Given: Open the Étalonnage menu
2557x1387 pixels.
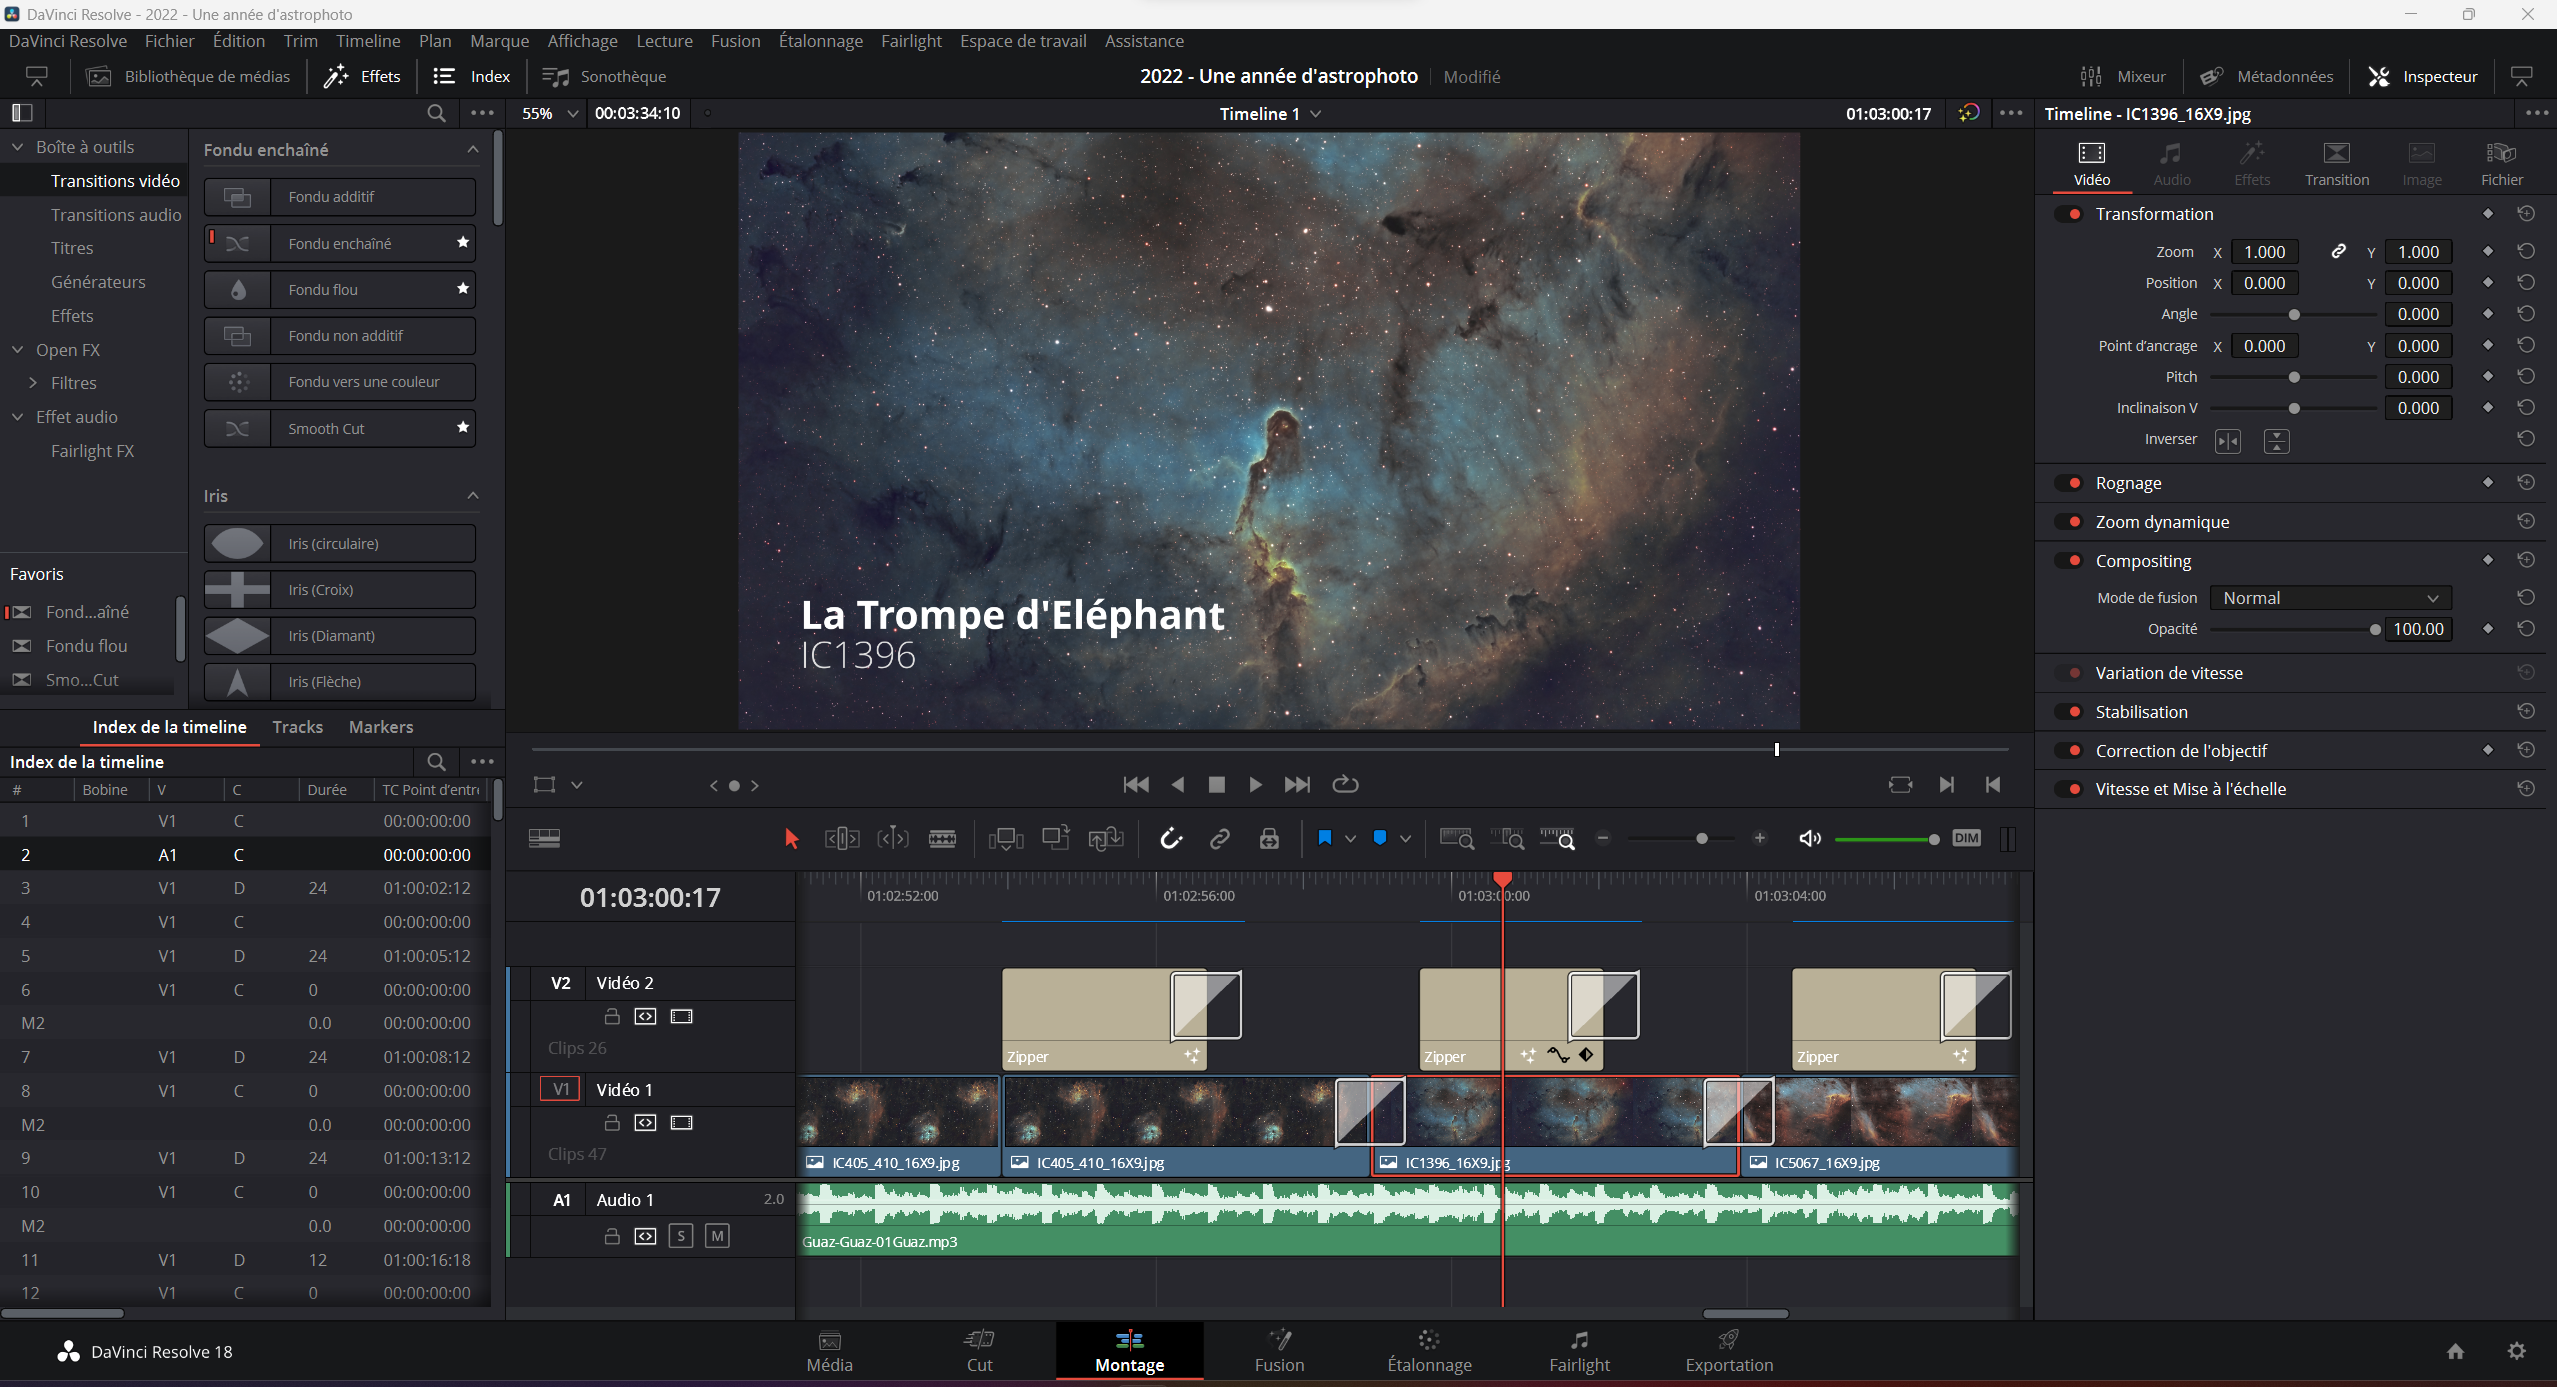Looking at the screenshot, I should [820, 41].
